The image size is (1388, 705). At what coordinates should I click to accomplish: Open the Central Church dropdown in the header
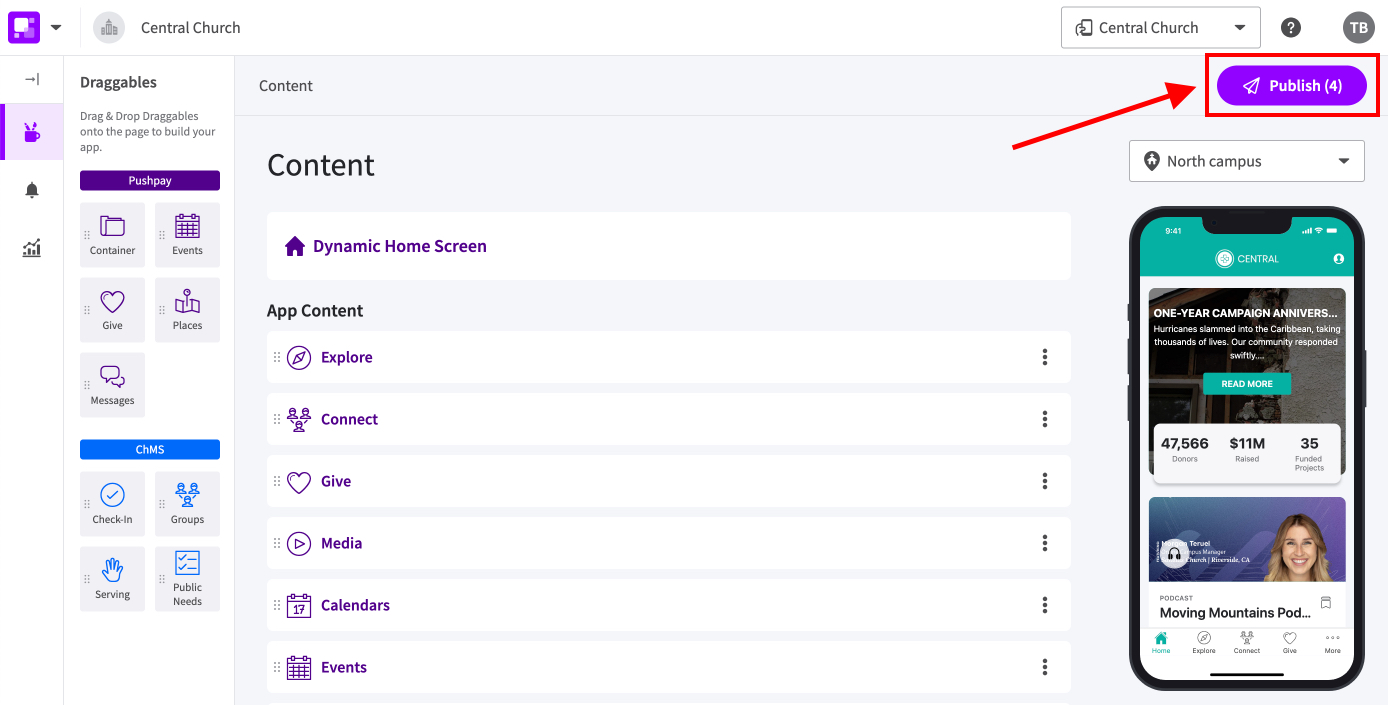(1160, 27)
